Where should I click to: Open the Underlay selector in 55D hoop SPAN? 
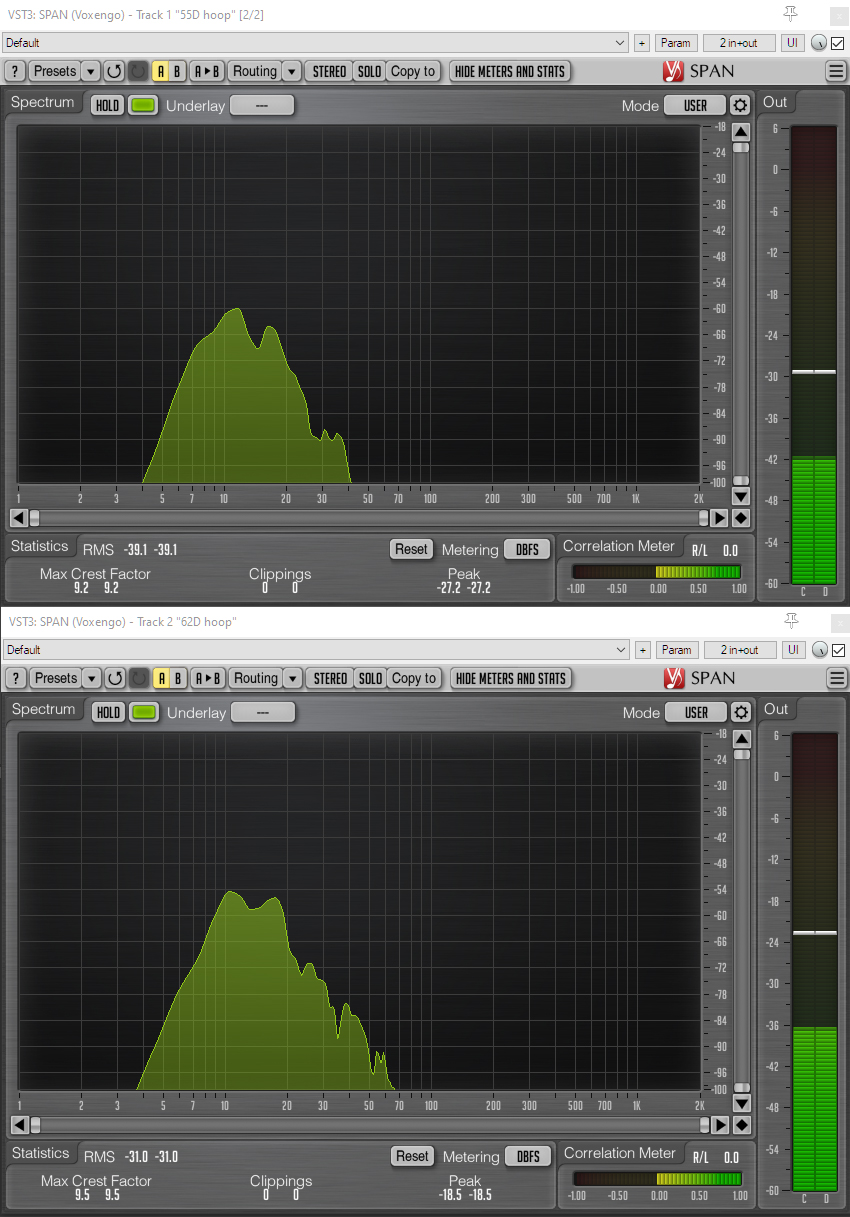pos(262,106)
